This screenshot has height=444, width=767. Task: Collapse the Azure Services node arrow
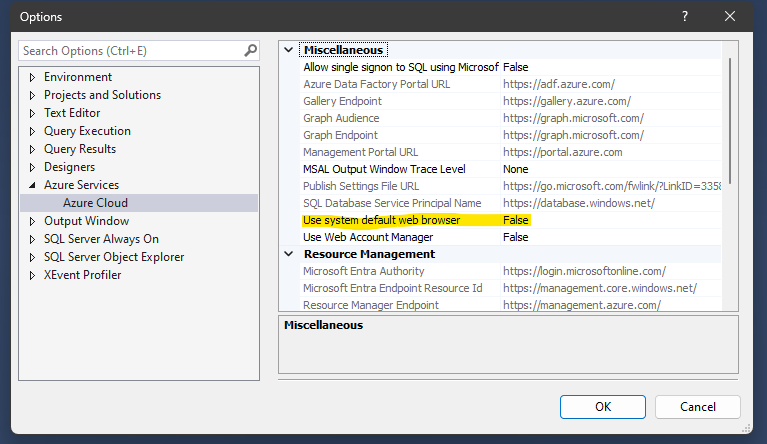pos(32,185)
